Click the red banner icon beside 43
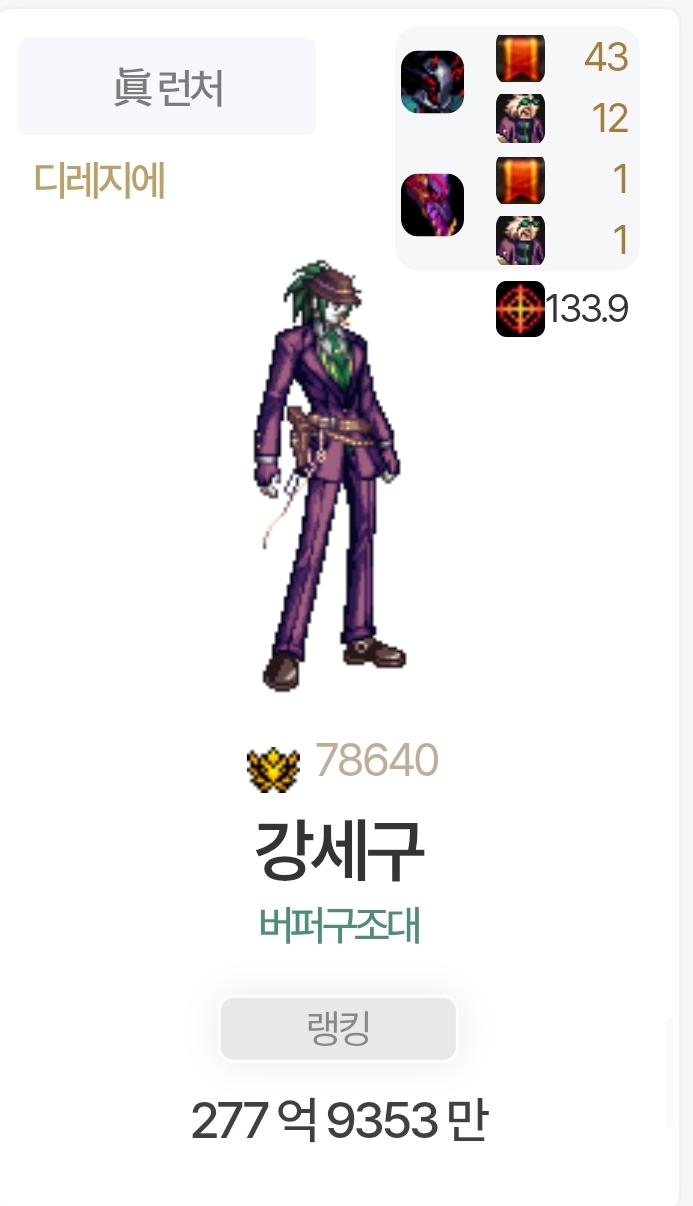The image size is (693, 1206). click(520, 58)
